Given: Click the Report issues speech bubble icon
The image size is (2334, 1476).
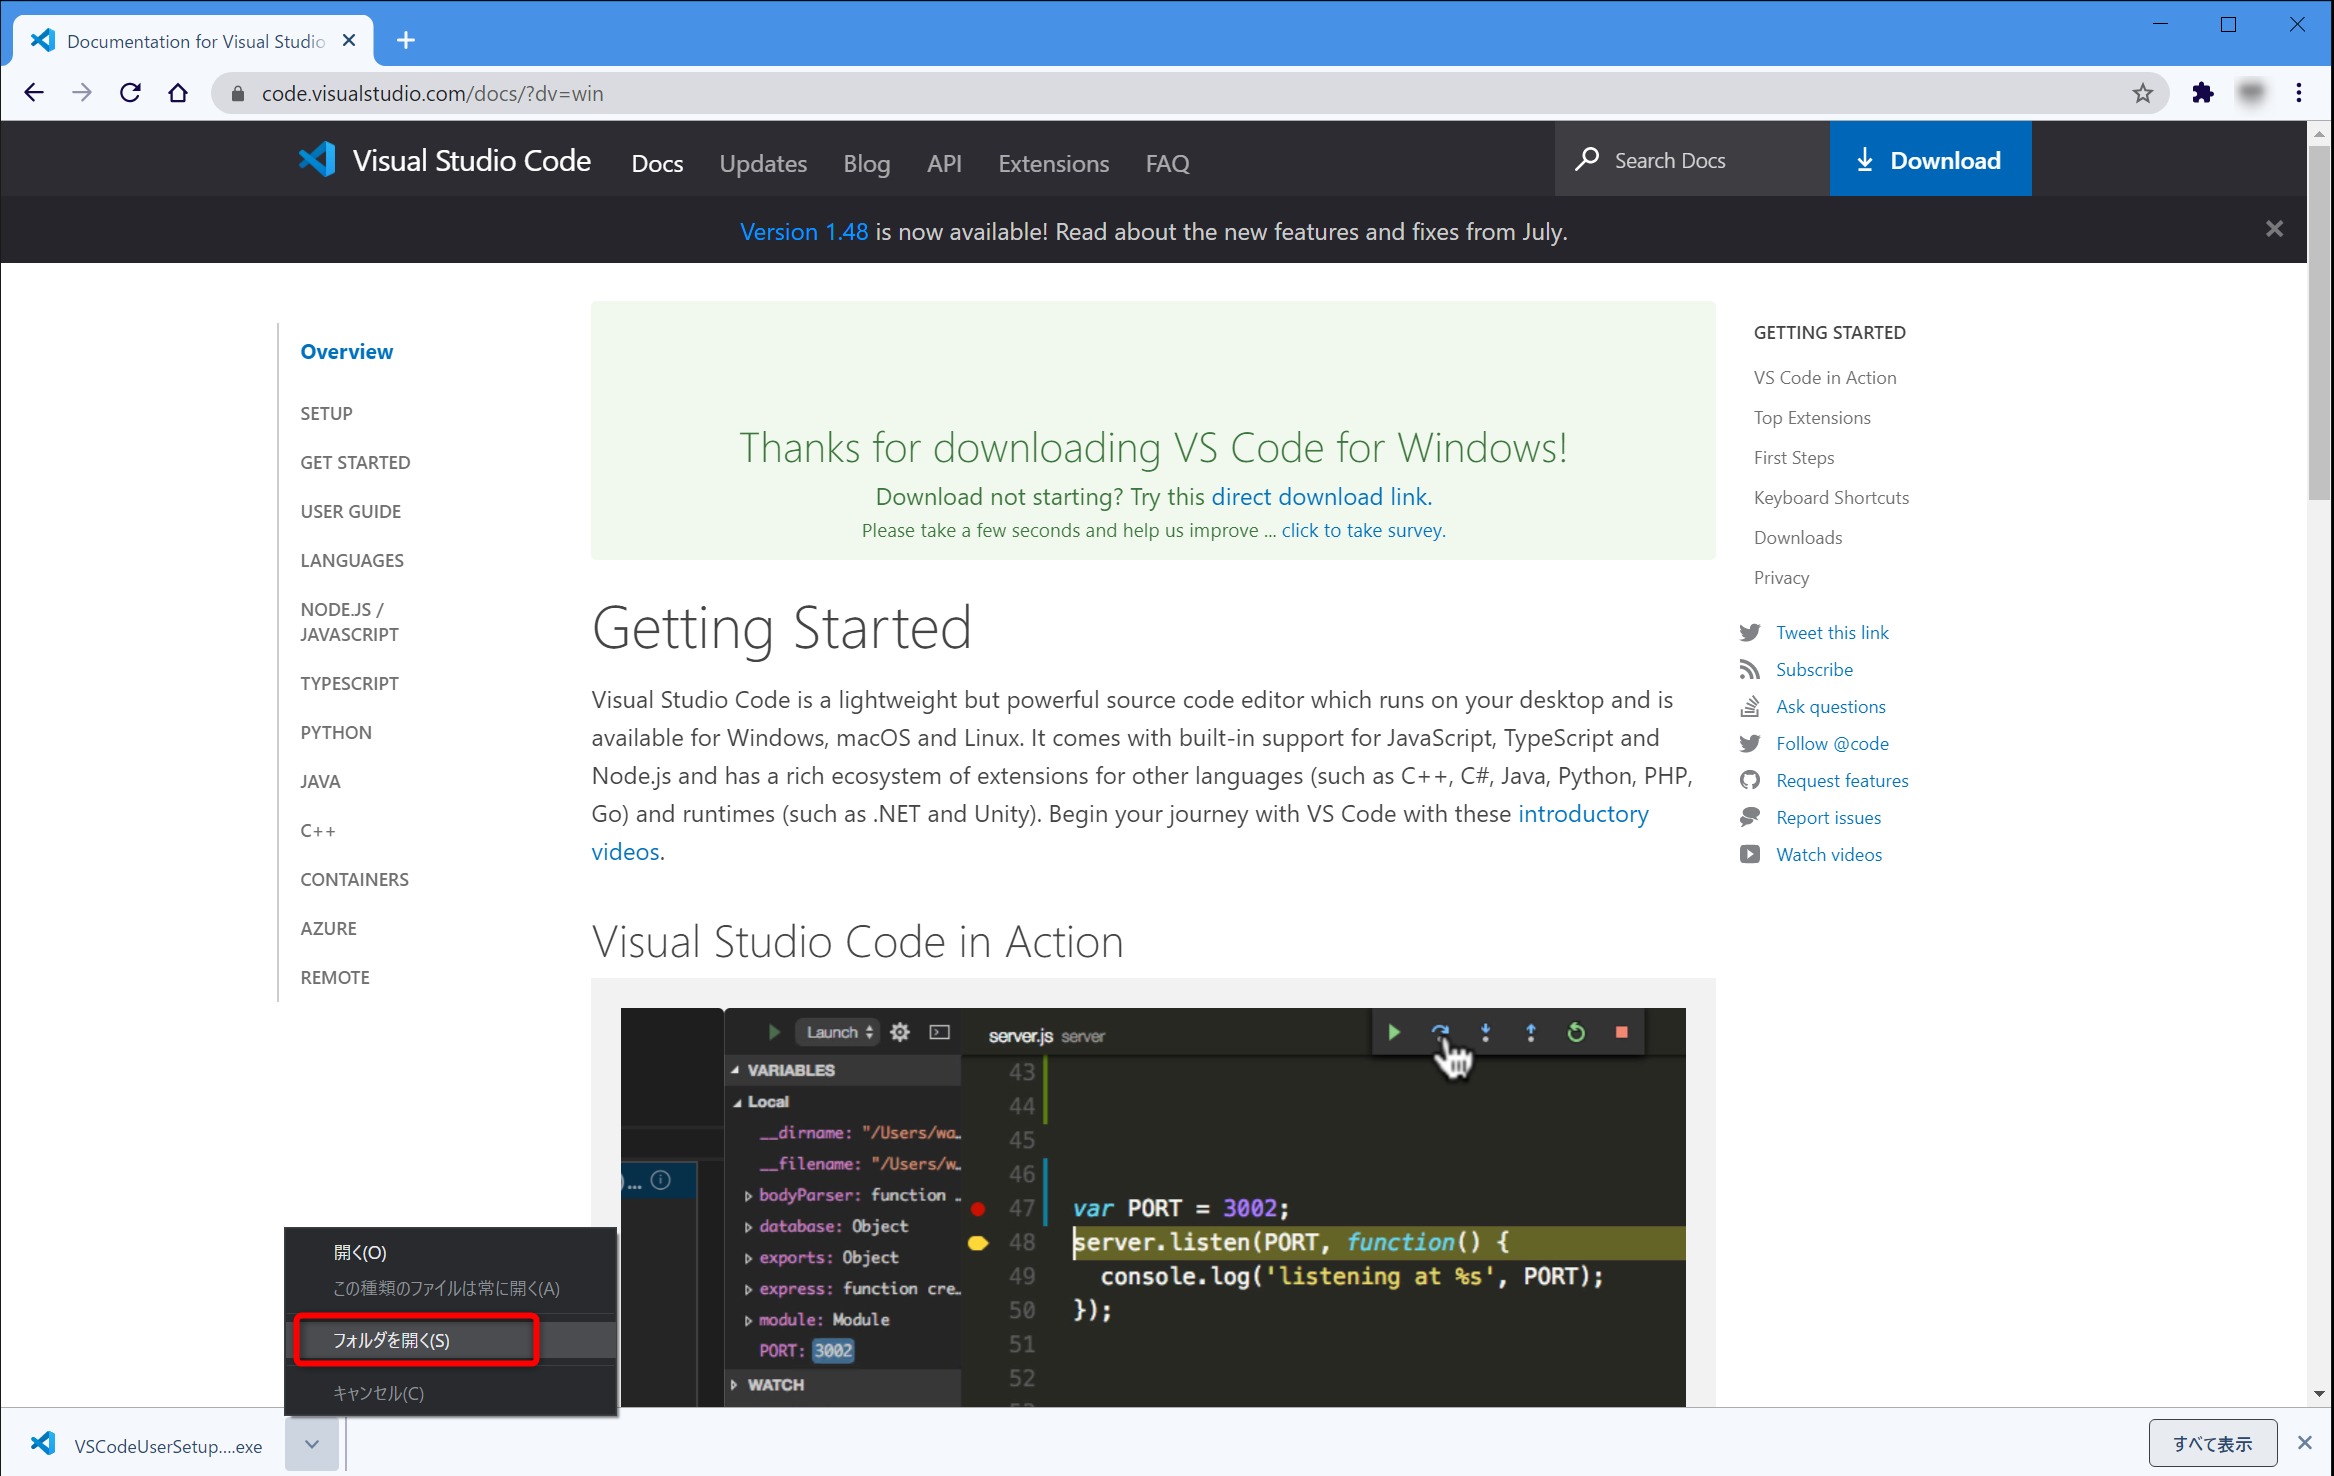Looking at the screenshot, I should point(1750,817).
